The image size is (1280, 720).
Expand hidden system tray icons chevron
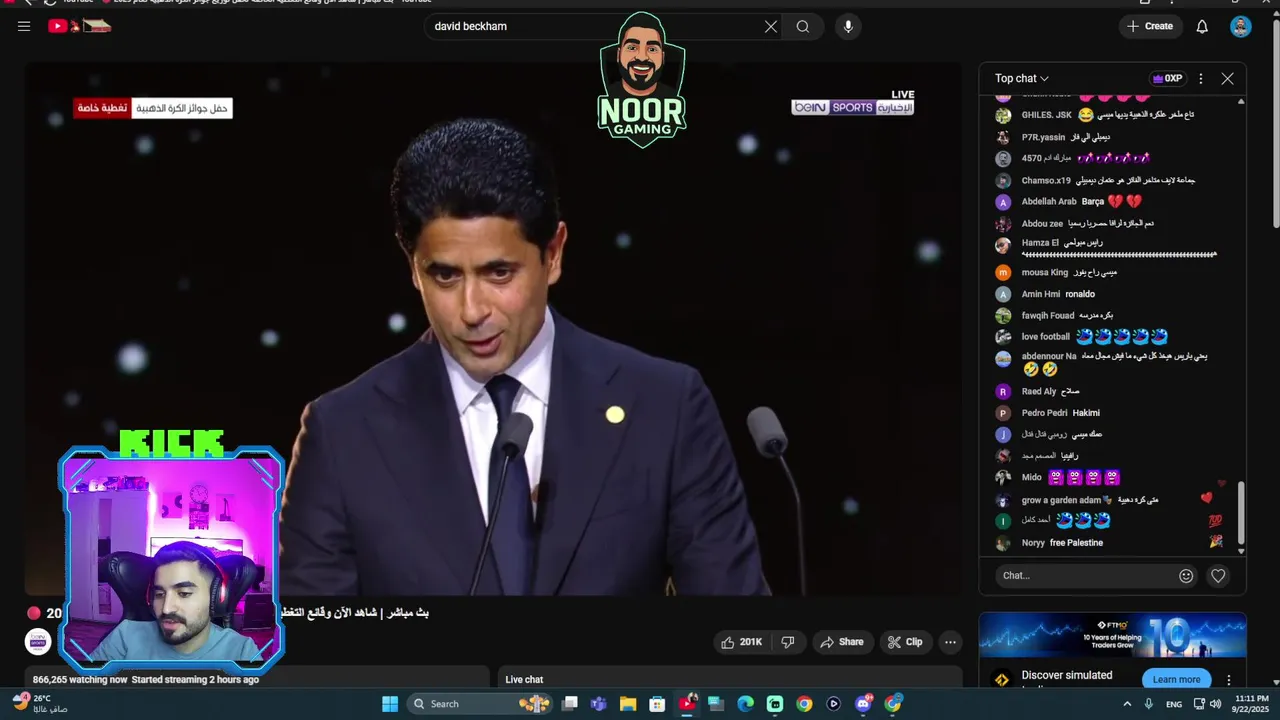pos(1127,704)
